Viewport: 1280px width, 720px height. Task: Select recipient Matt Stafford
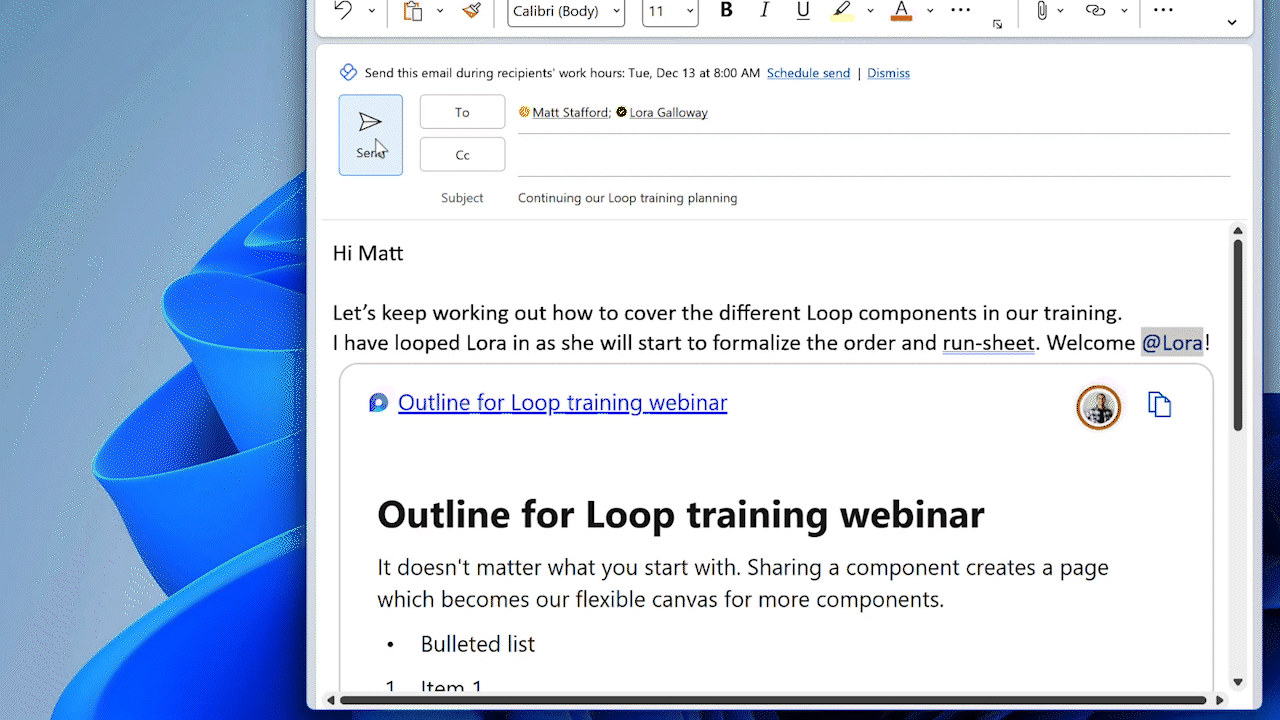pyautogui.click(x=571, y=113)
